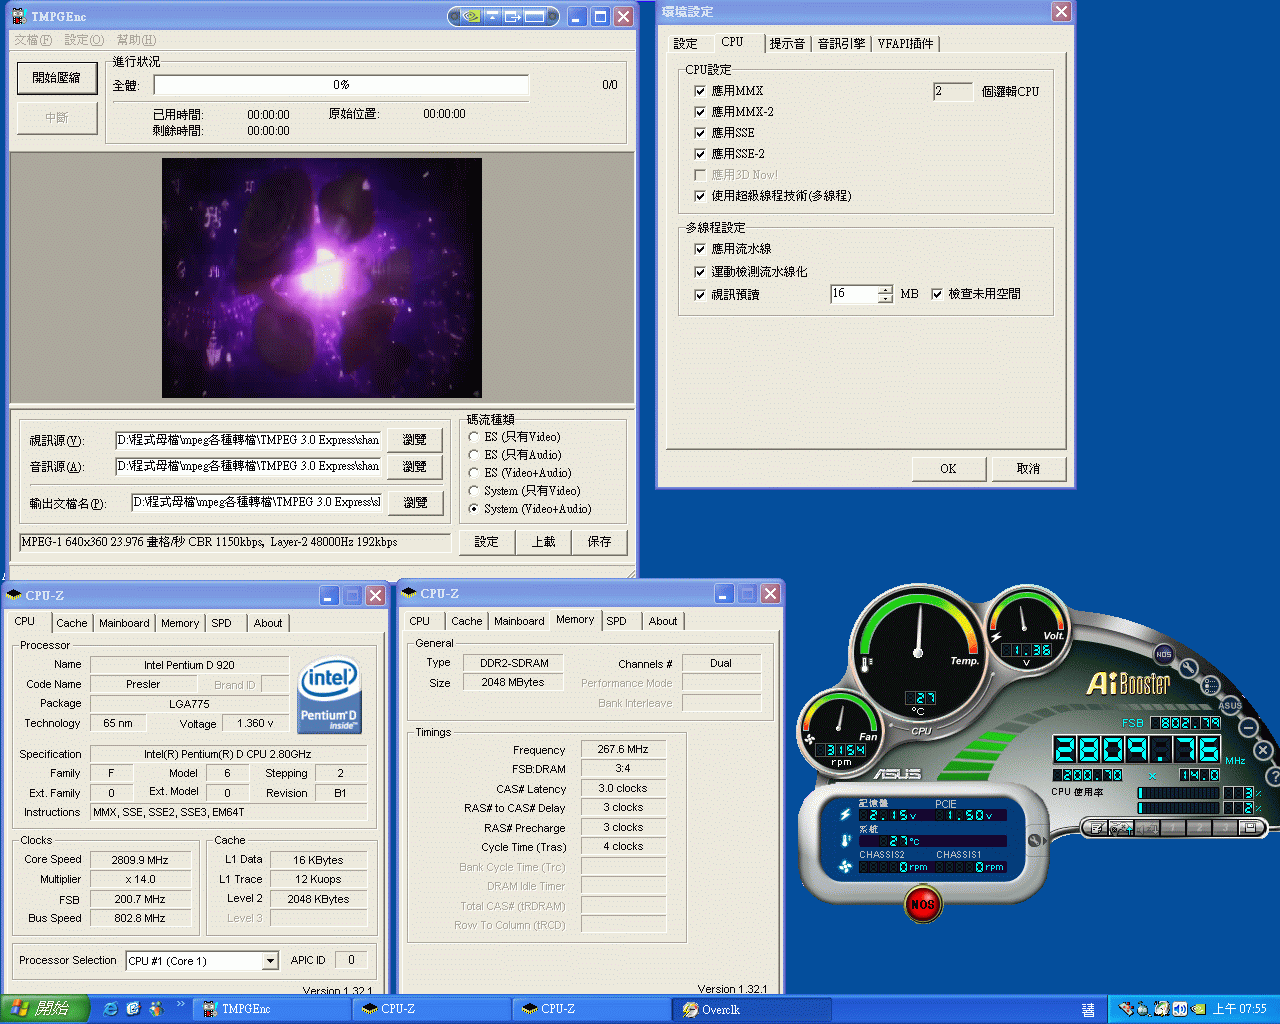Toggle the 應用流水線 checkbox
Image resolution: width=1280 pixels, height=1024 pixels.
pyautogui.click(x=700, y=249)
